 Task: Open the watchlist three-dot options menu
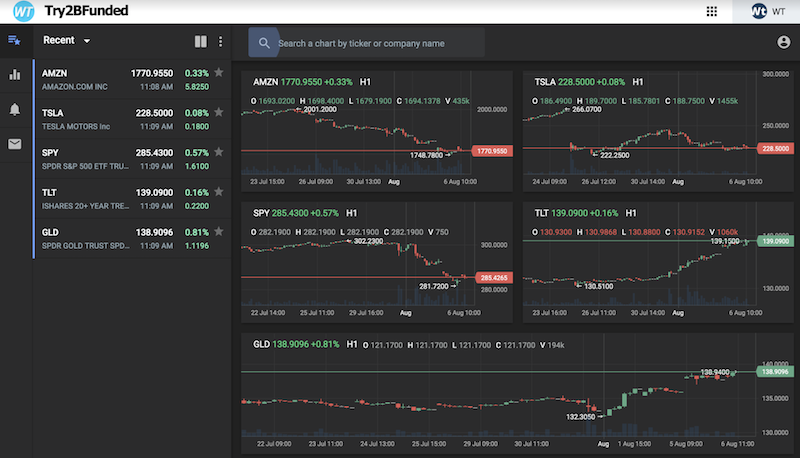(220, 41)
